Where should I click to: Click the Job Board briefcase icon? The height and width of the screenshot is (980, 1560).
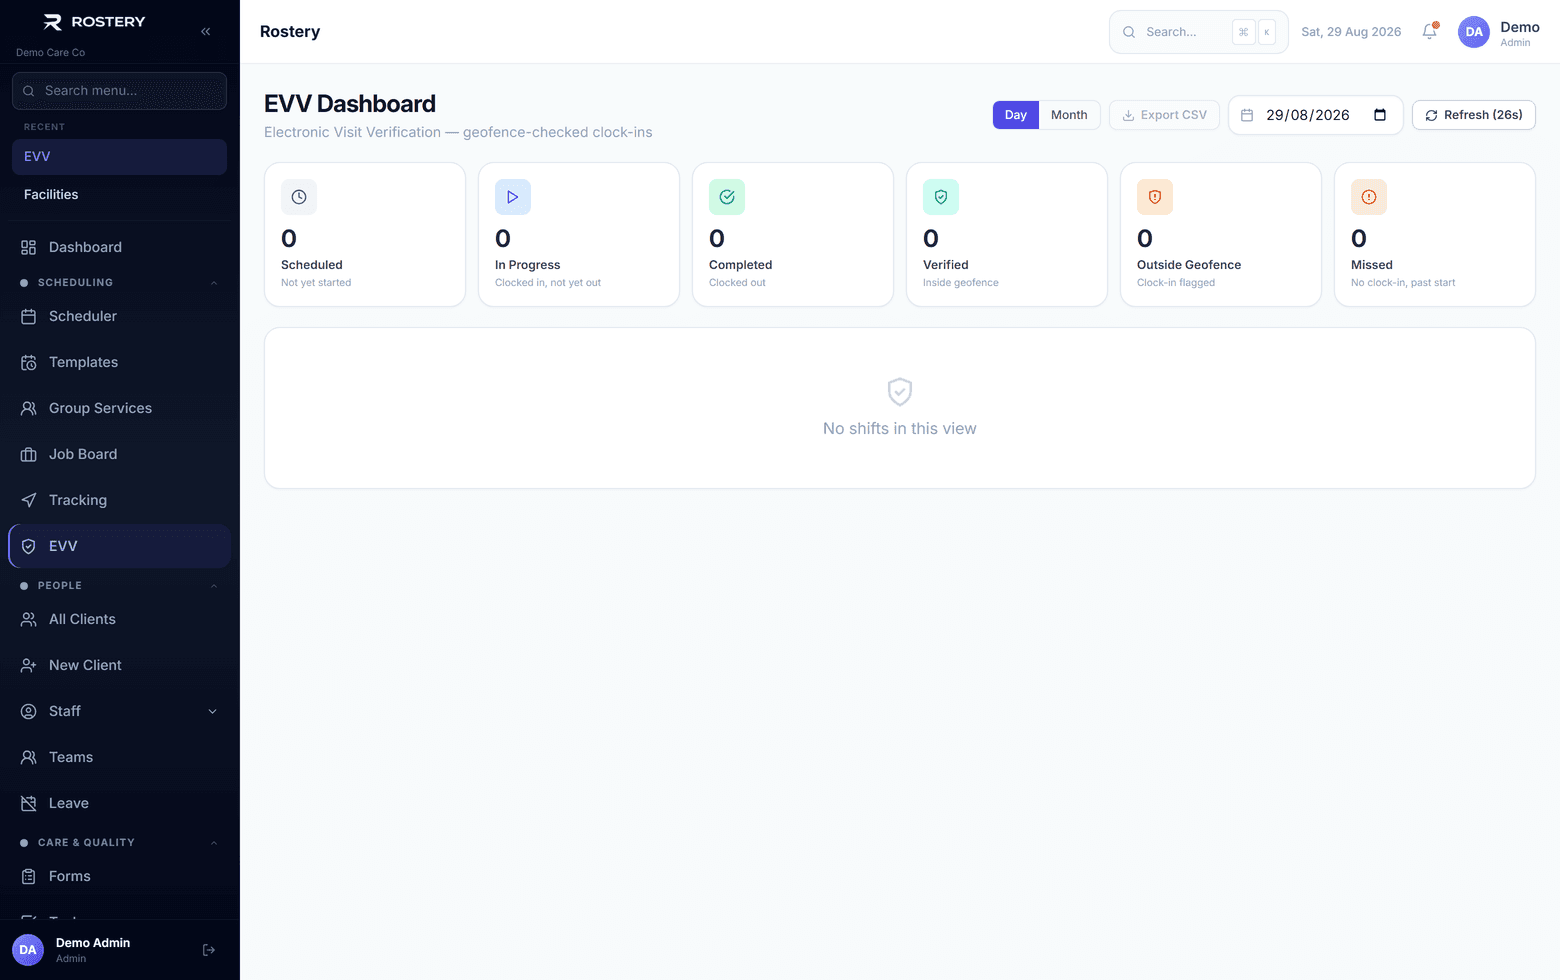coord(29,454)
